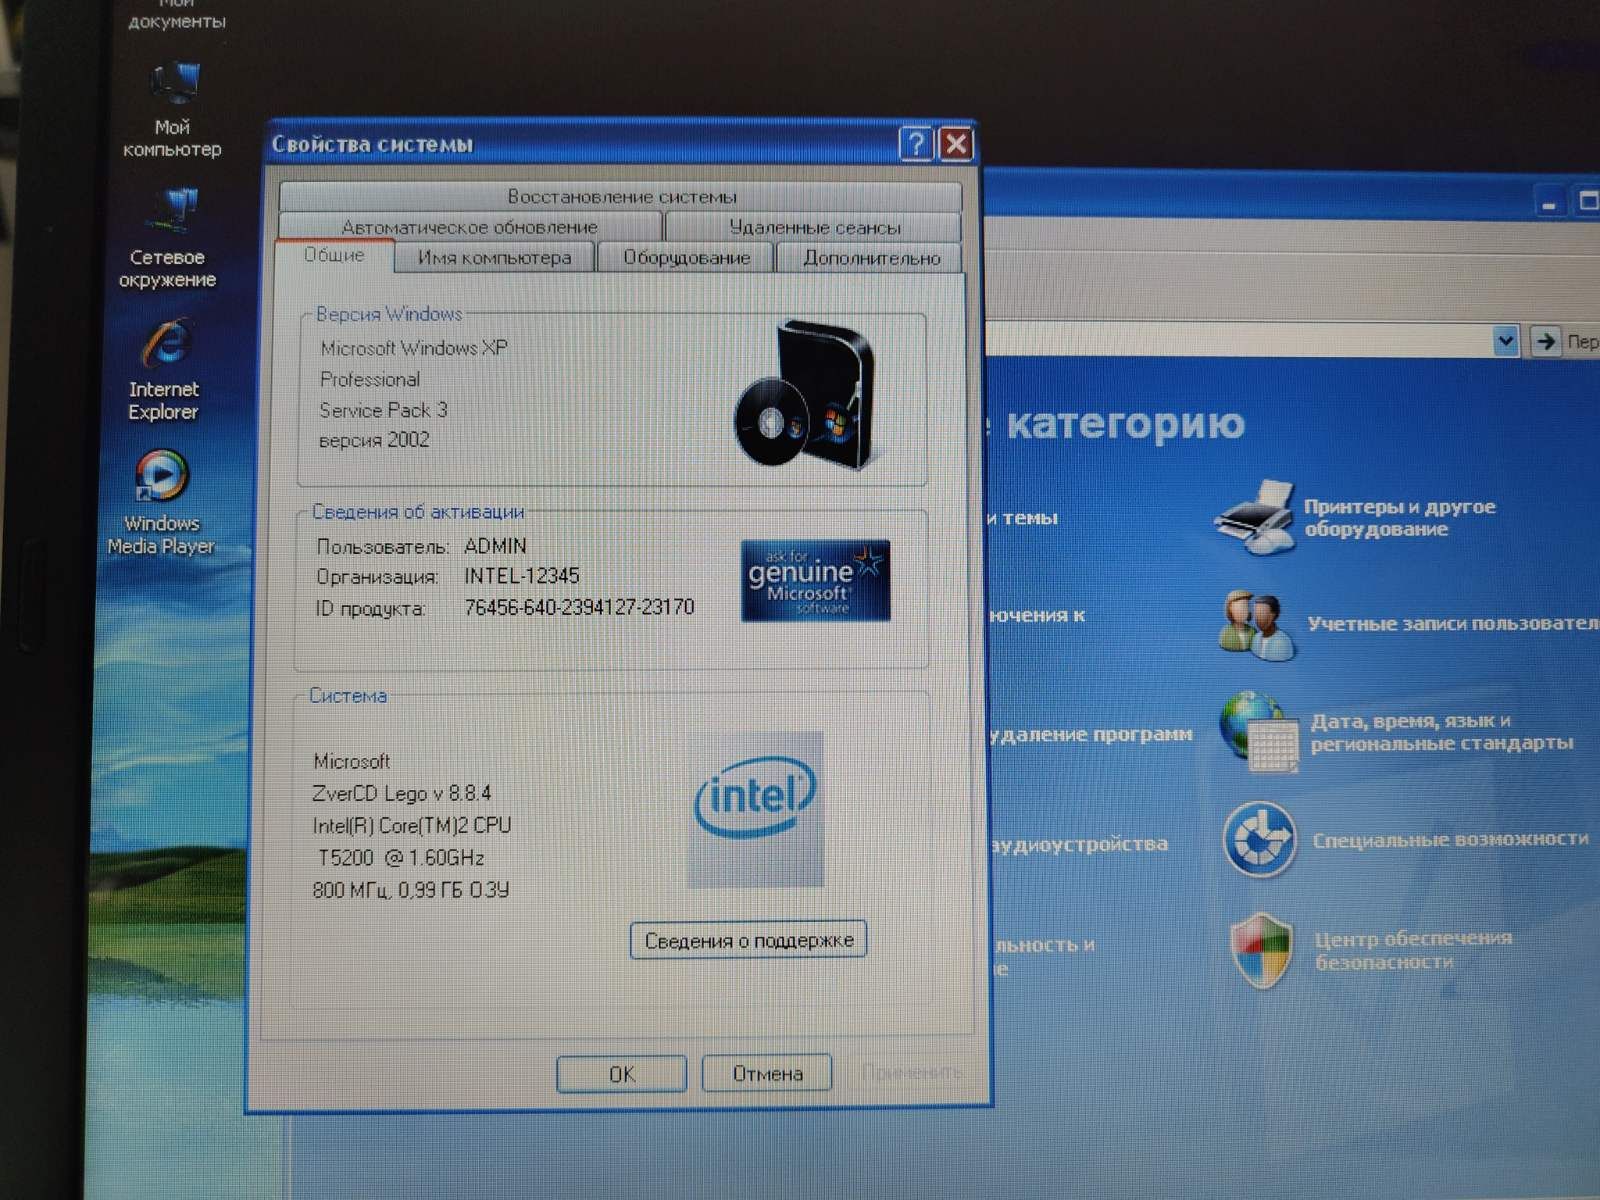Open Принтеры и другое оборудование link

[1399, 517]
